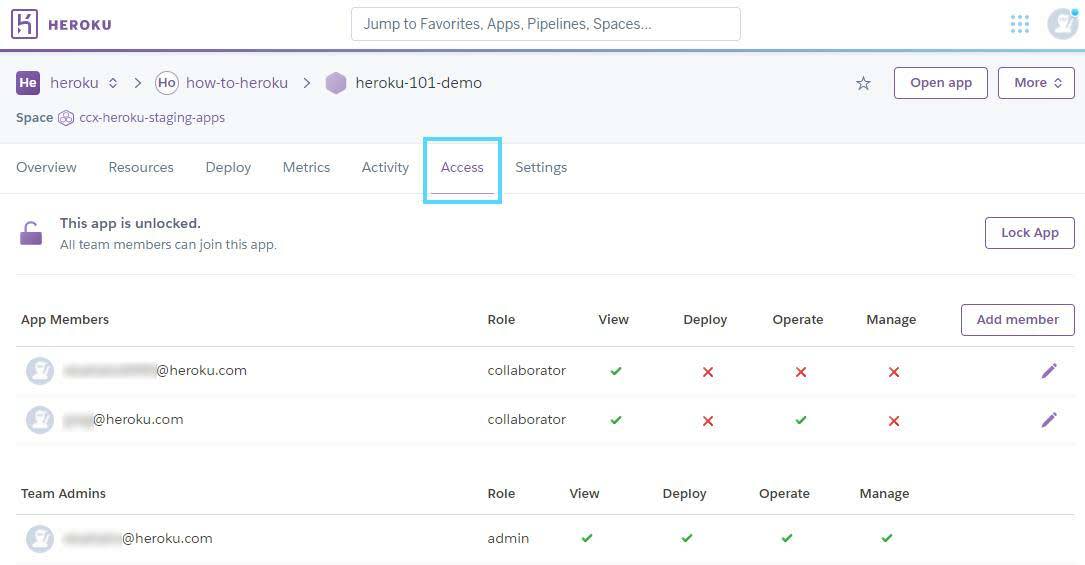The image size is (1085, 565).
Task: Click the Ho pipeline circle icon
Action: (167, 83)
